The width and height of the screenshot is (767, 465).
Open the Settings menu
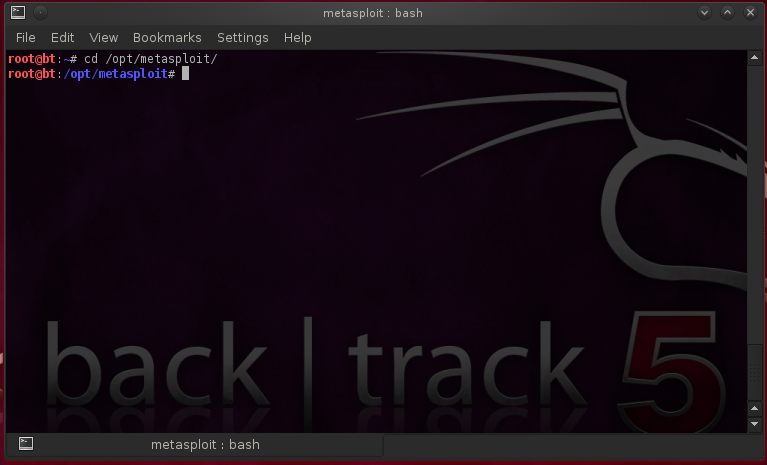243,38
